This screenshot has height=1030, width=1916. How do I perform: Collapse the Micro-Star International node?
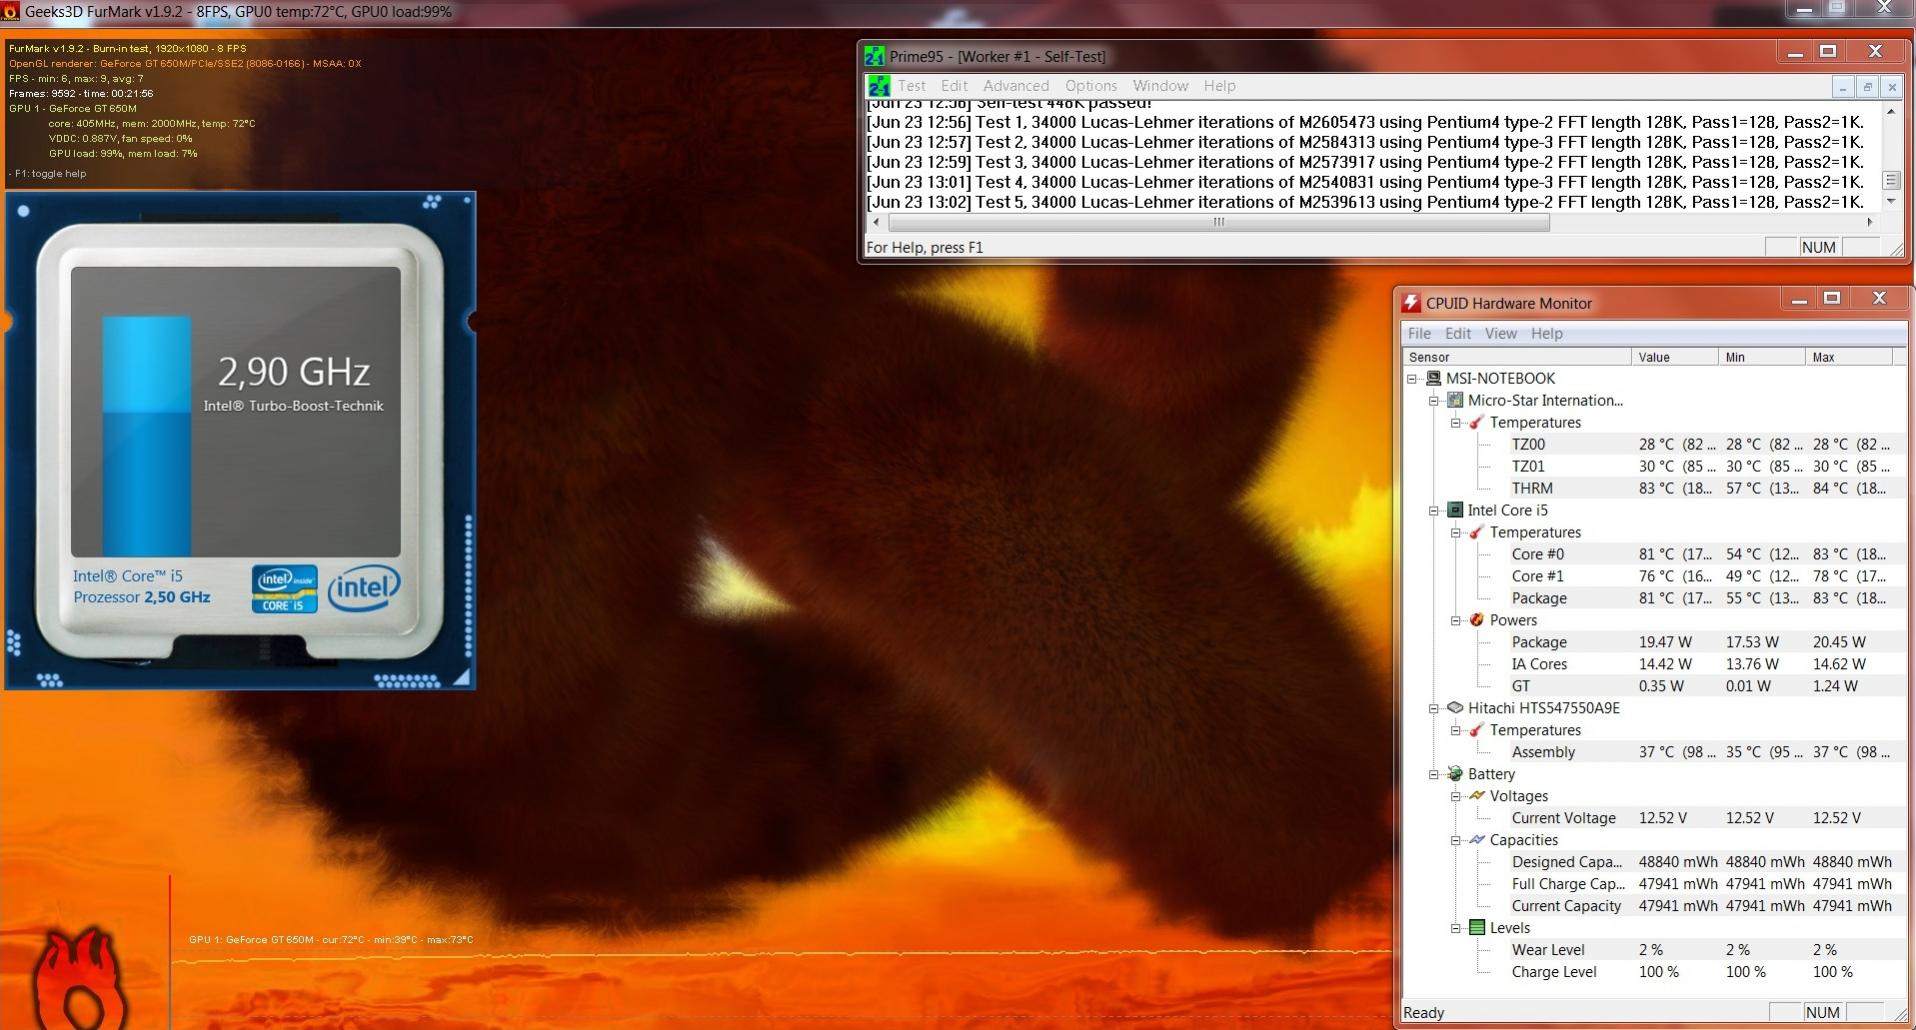[x=1434, y=401]
